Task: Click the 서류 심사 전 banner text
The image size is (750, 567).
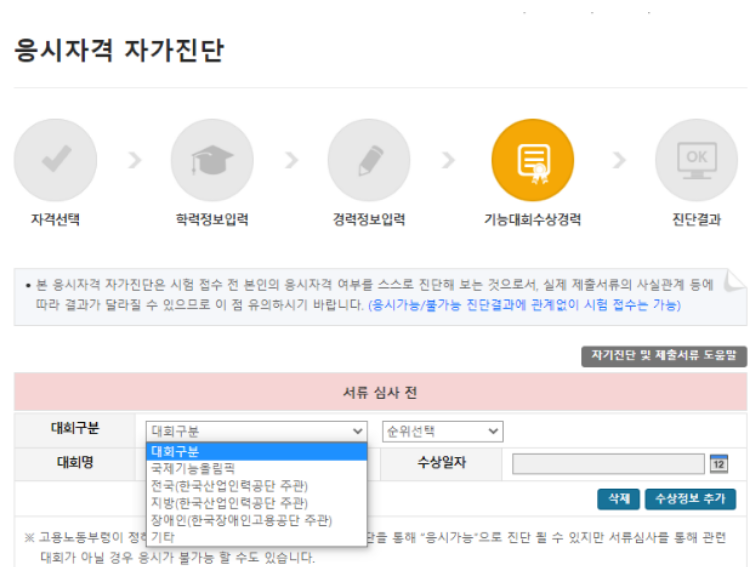Action: click(380, 393)
